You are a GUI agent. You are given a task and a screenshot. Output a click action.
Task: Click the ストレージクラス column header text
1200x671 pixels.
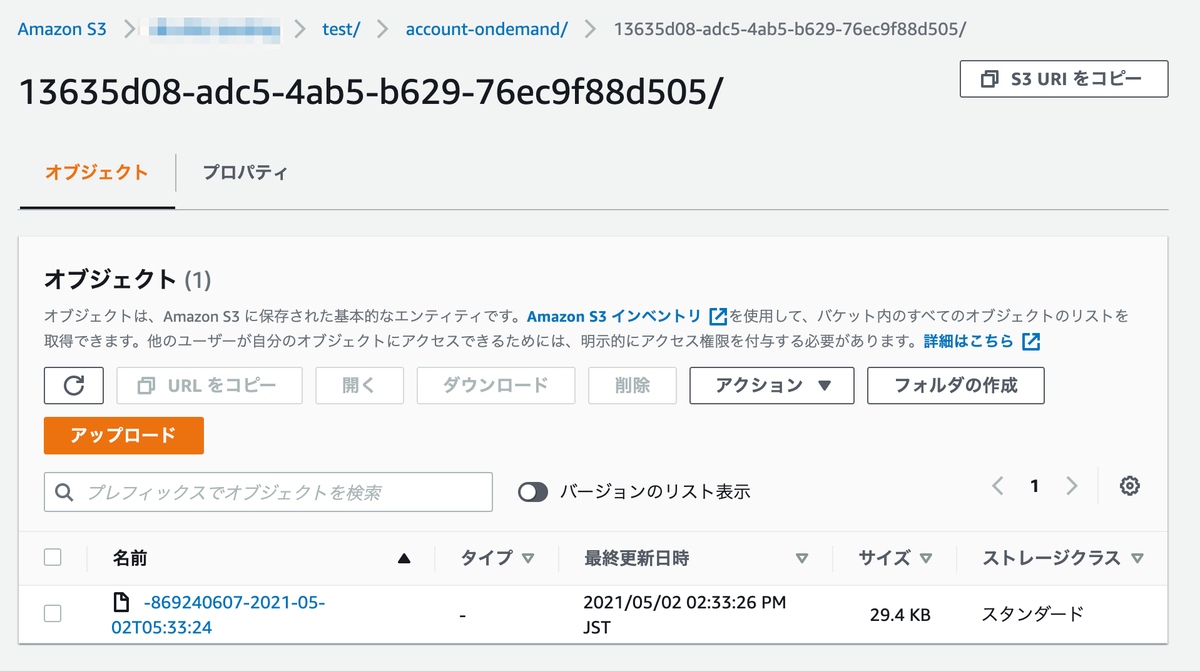(1051, 558)
